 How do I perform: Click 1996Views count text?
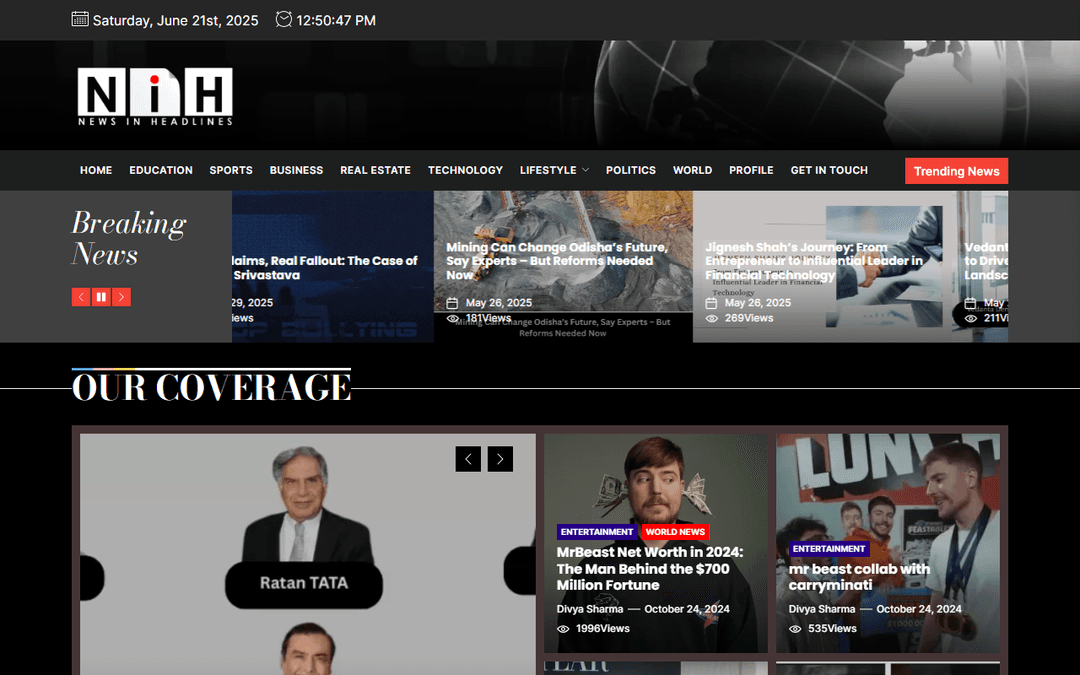tap(603, 629)
